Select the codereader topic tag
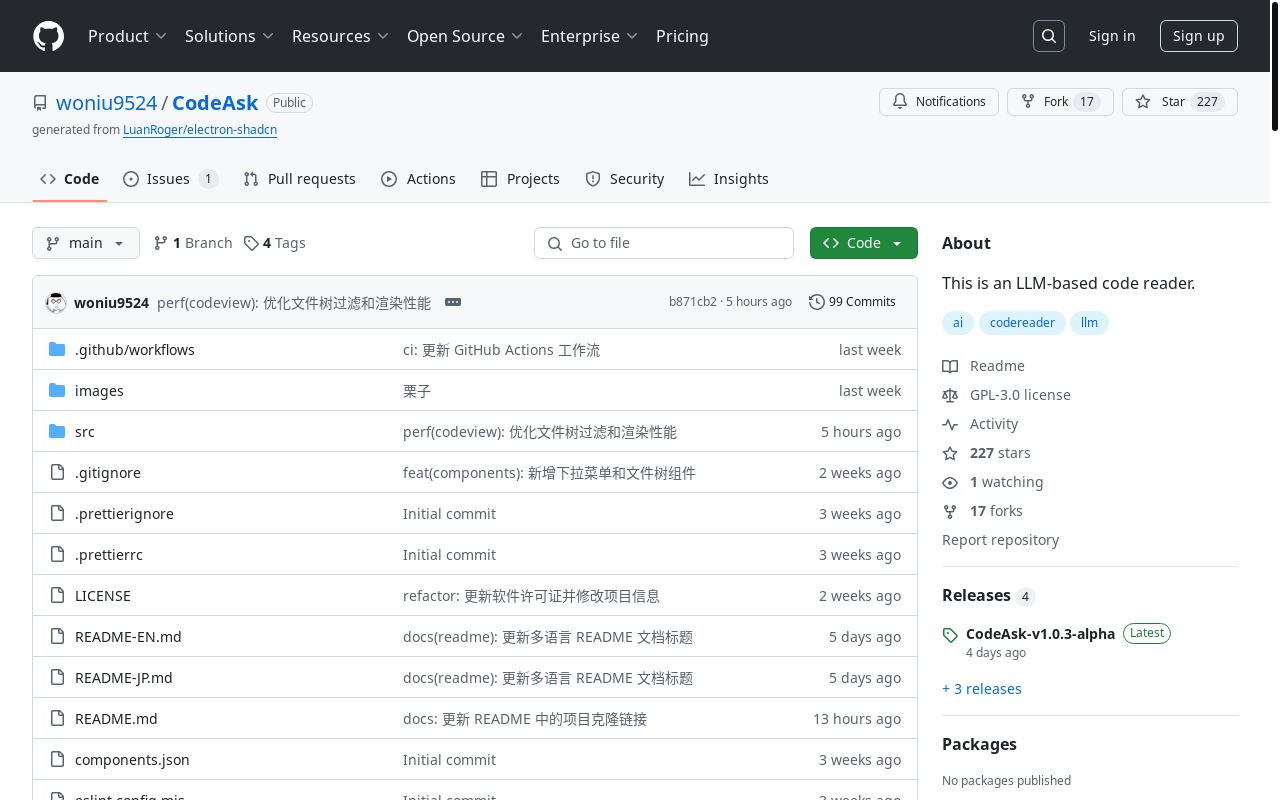This screenshot has height=800, width=1280. pos(1021,323)
